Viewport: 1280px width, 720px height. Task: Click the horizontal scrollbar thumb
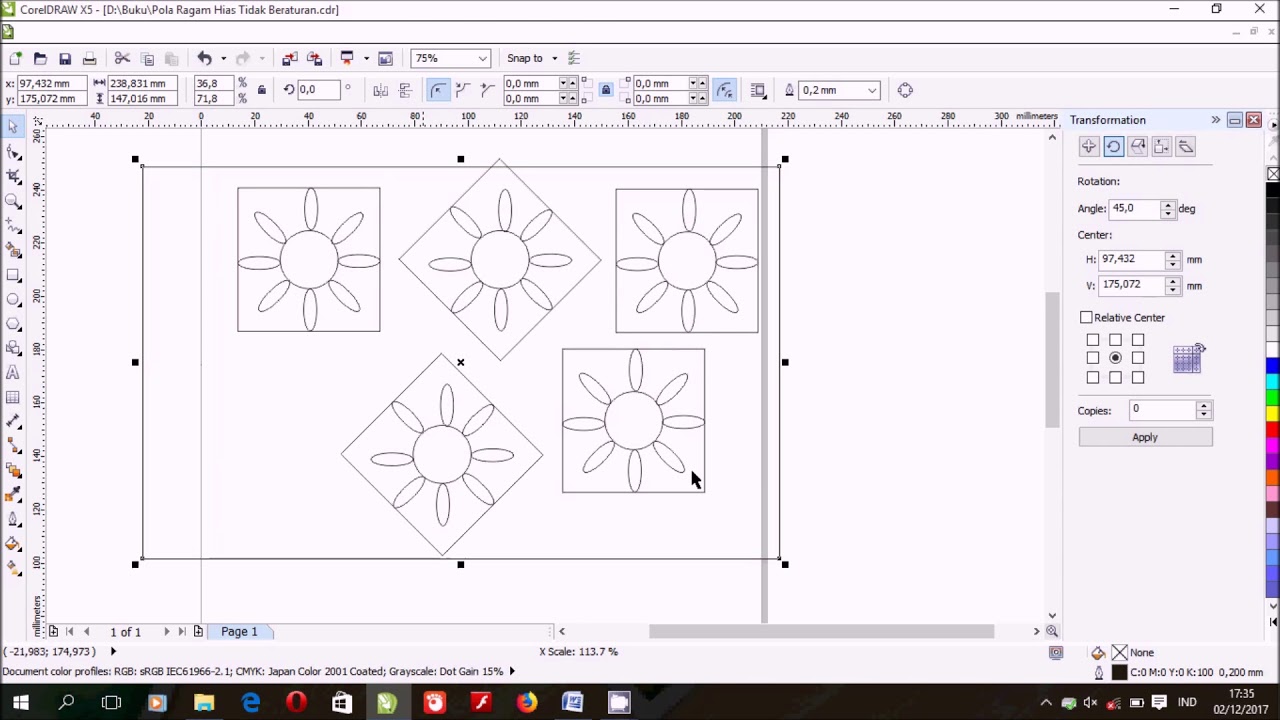[821, 631]
